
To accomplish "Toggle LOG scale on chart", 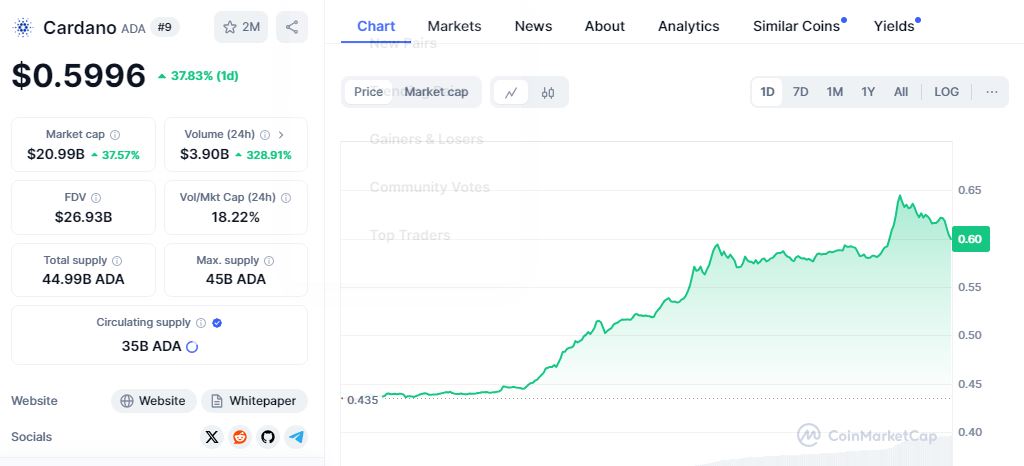I will (x=946, y=92).
